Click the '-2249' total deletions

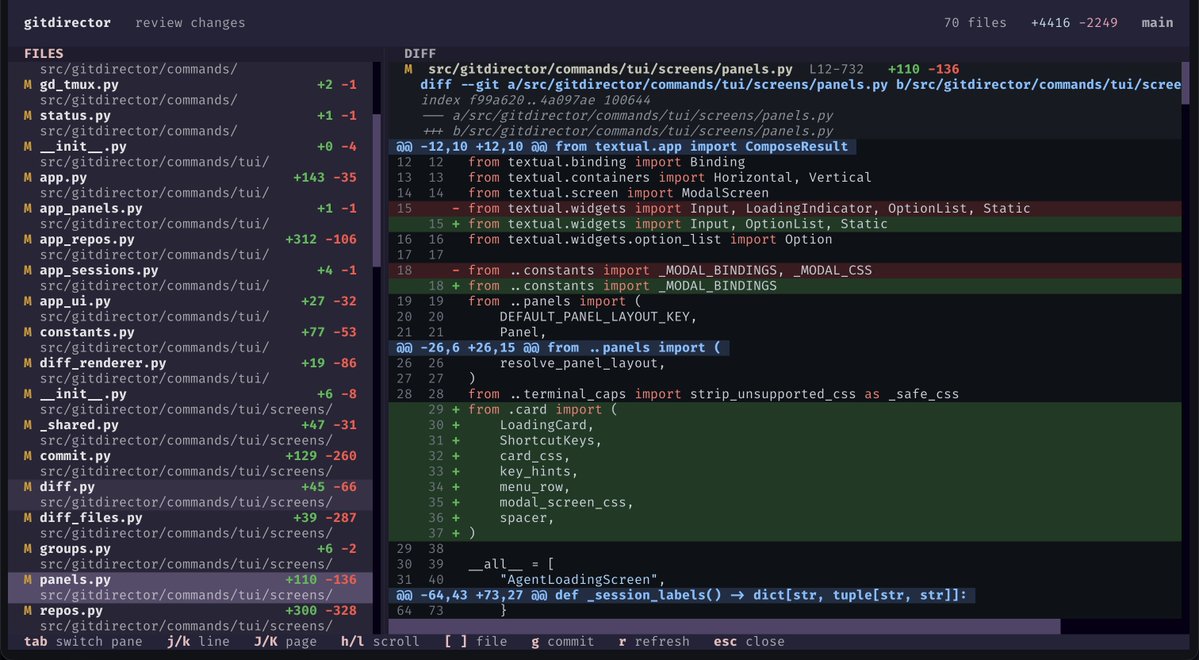pos(1098,23)
